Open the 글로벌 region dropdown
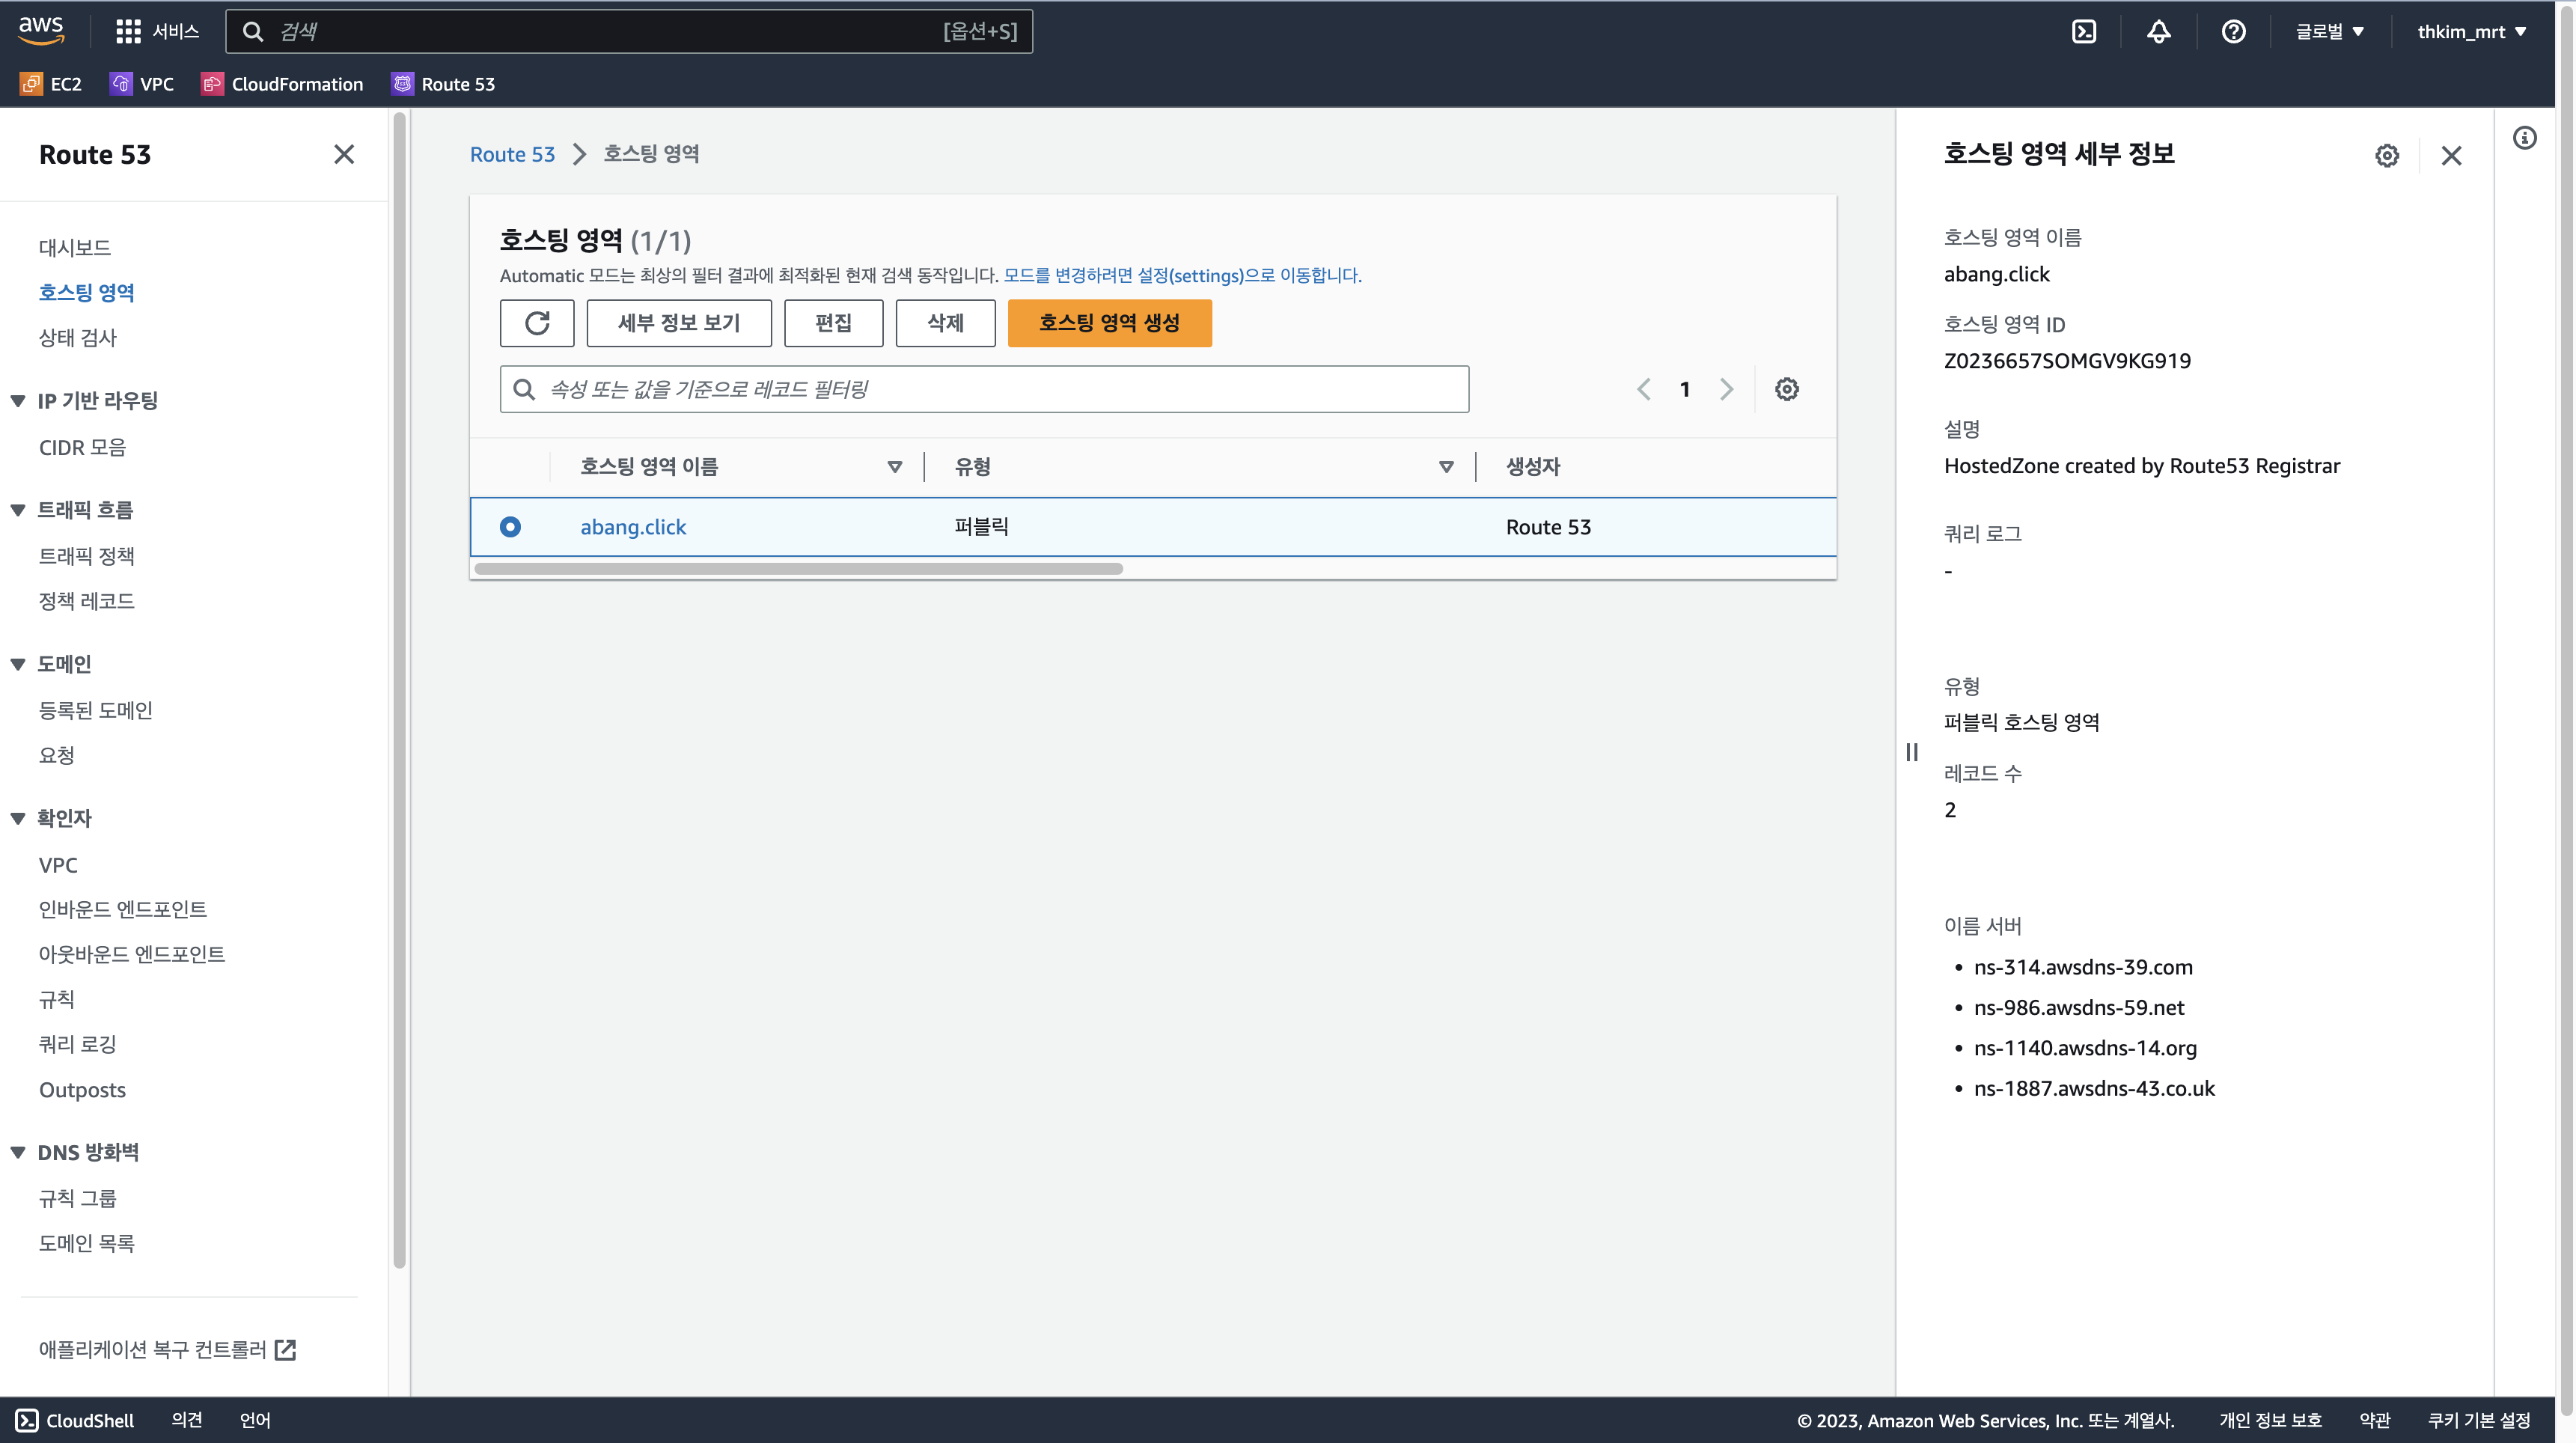2576x1443 pixels. coord(2330,32)
